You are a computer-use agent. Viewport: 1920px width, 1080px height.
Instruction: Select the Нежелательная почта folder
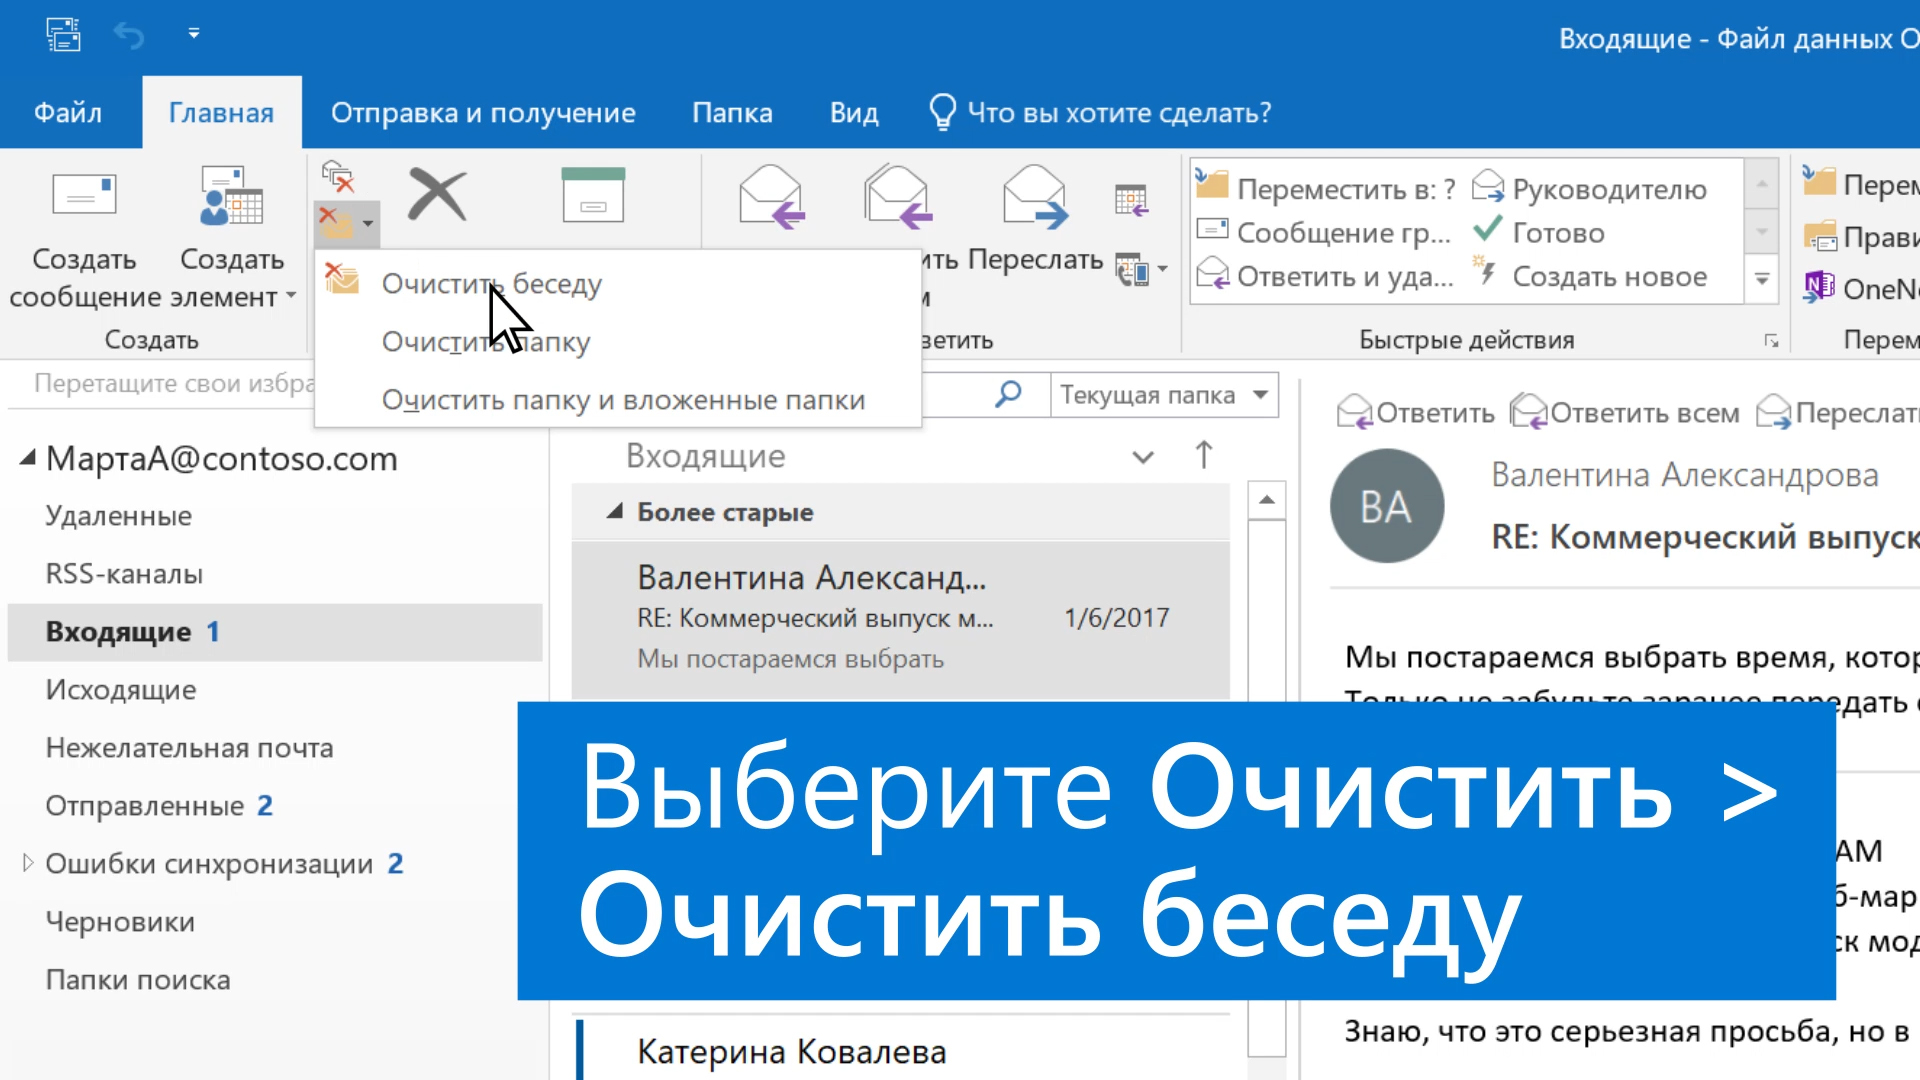190,748
